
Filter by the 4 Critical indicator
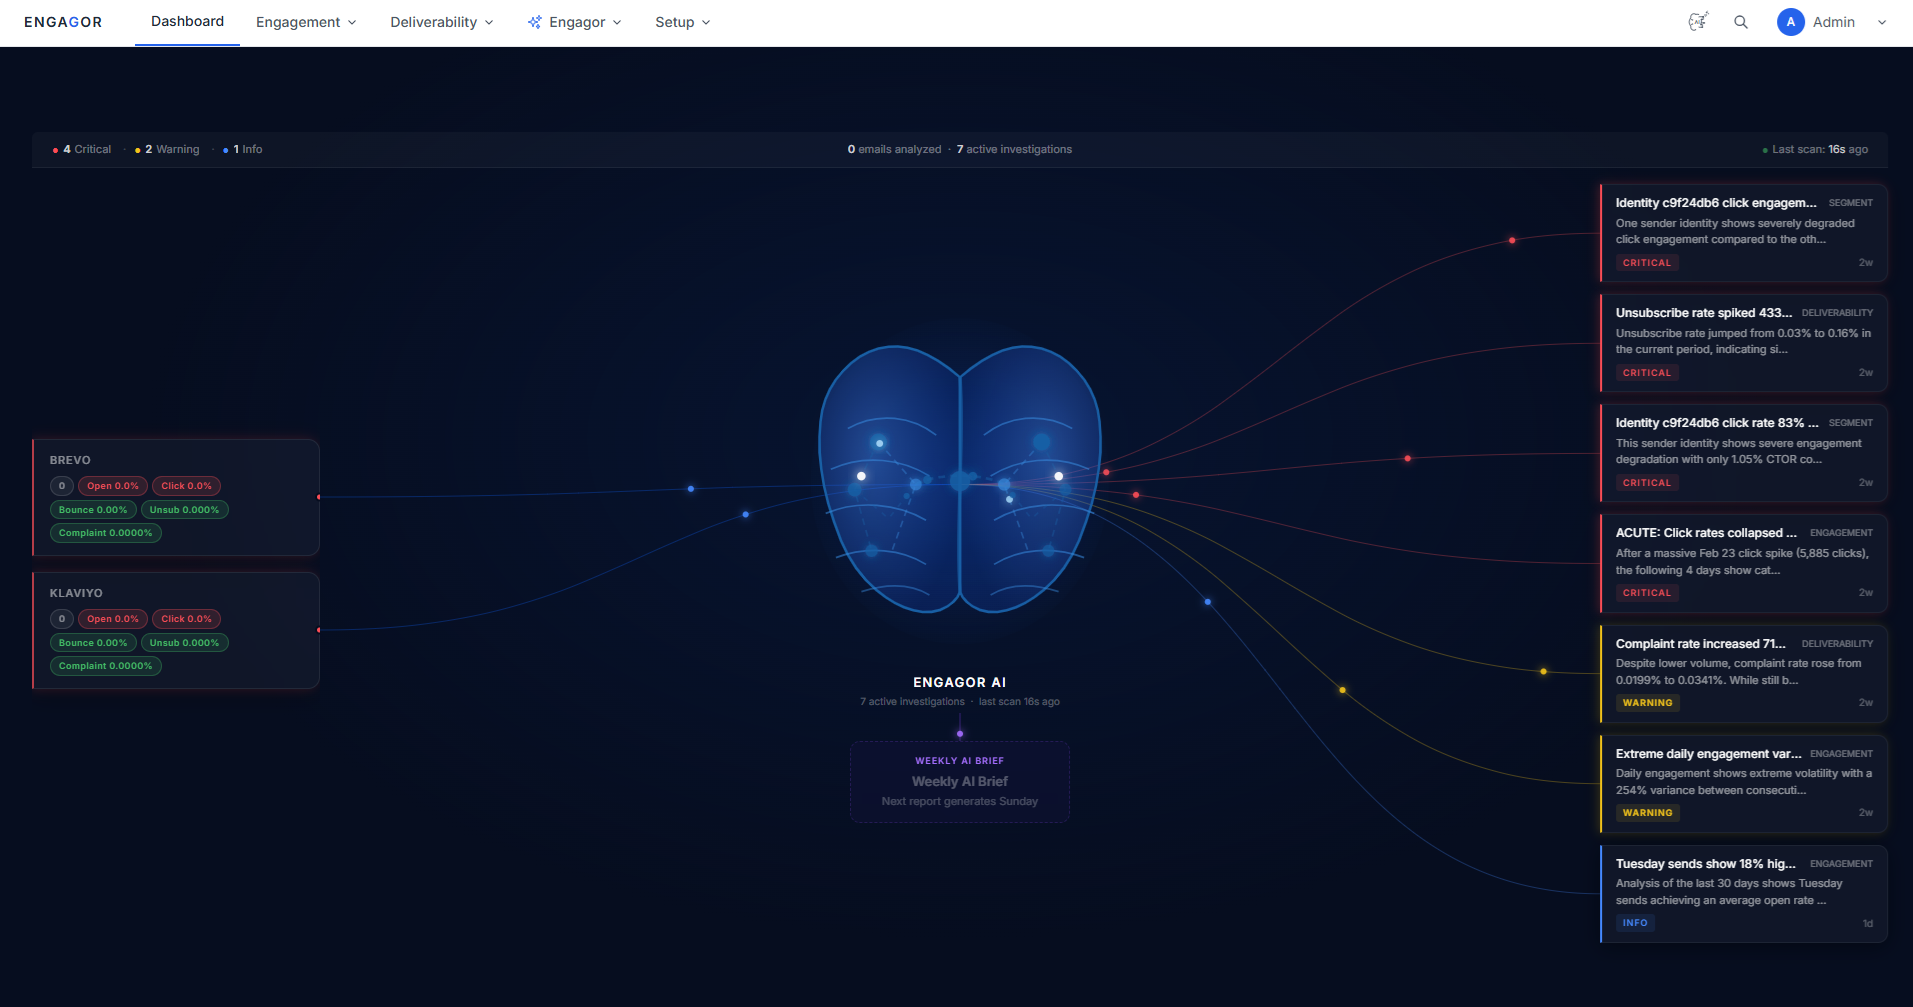point(82,150)
